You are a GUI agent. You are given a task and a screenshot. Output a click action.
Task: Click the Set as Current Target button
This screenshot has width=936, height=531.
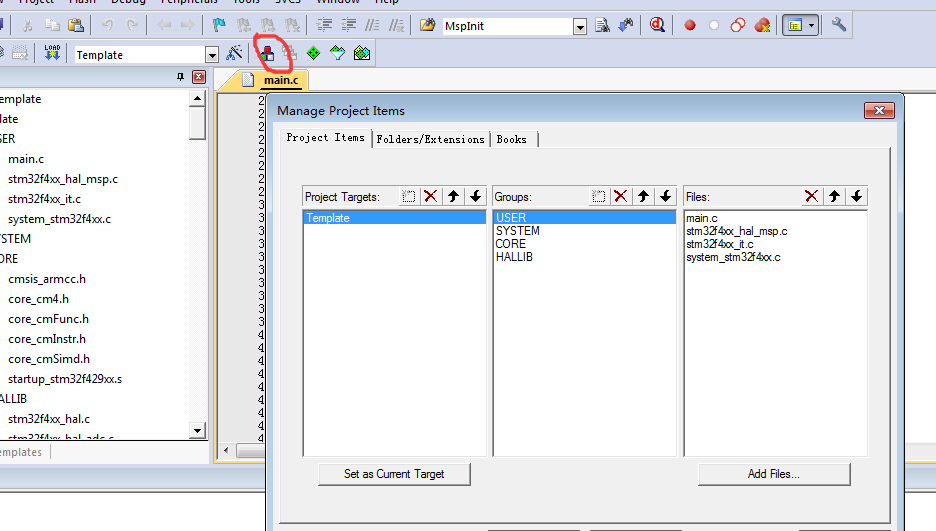coord(394,474)
